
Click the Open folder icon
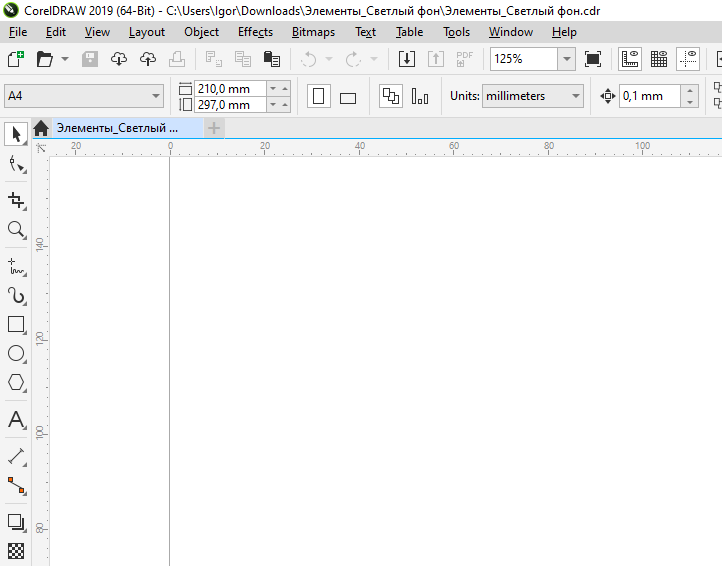coord(45,59)
